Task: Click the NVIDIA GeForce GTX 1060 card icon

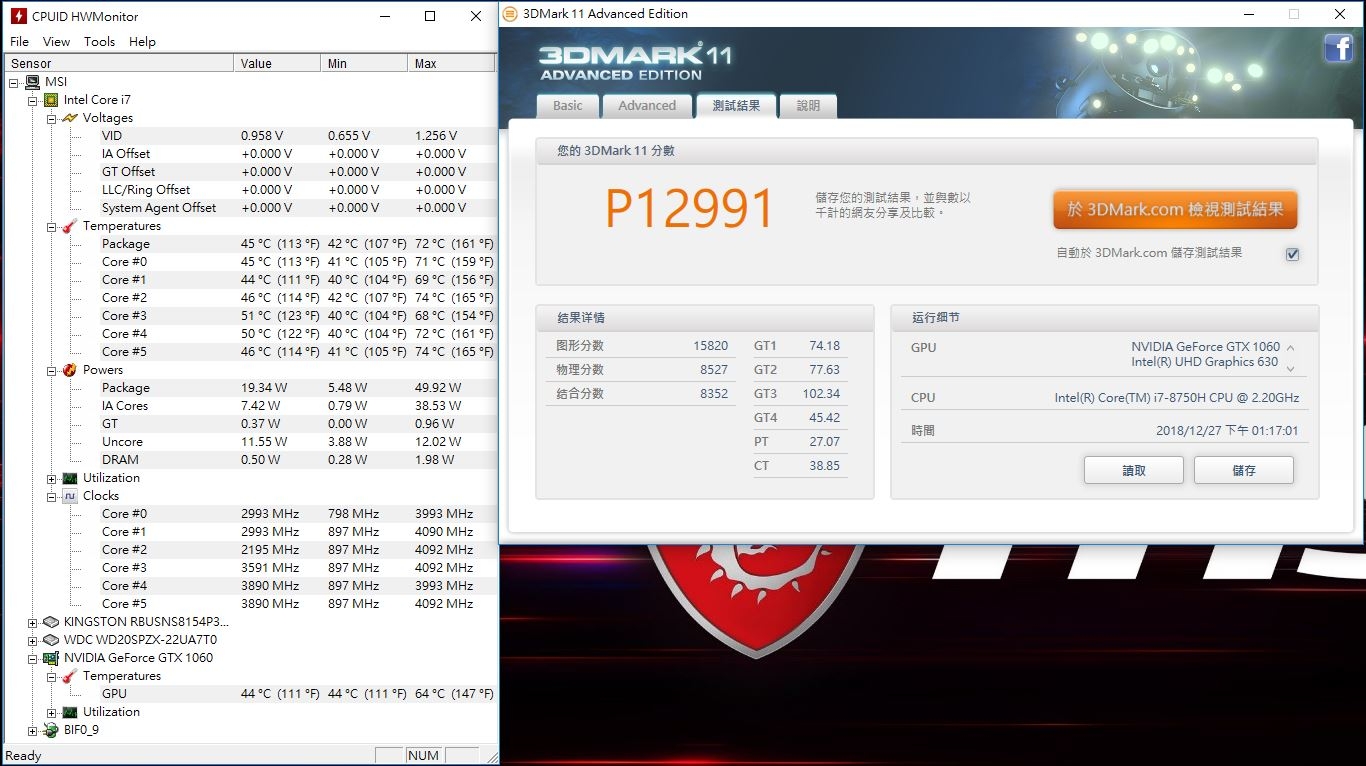Action: point(51,658)
